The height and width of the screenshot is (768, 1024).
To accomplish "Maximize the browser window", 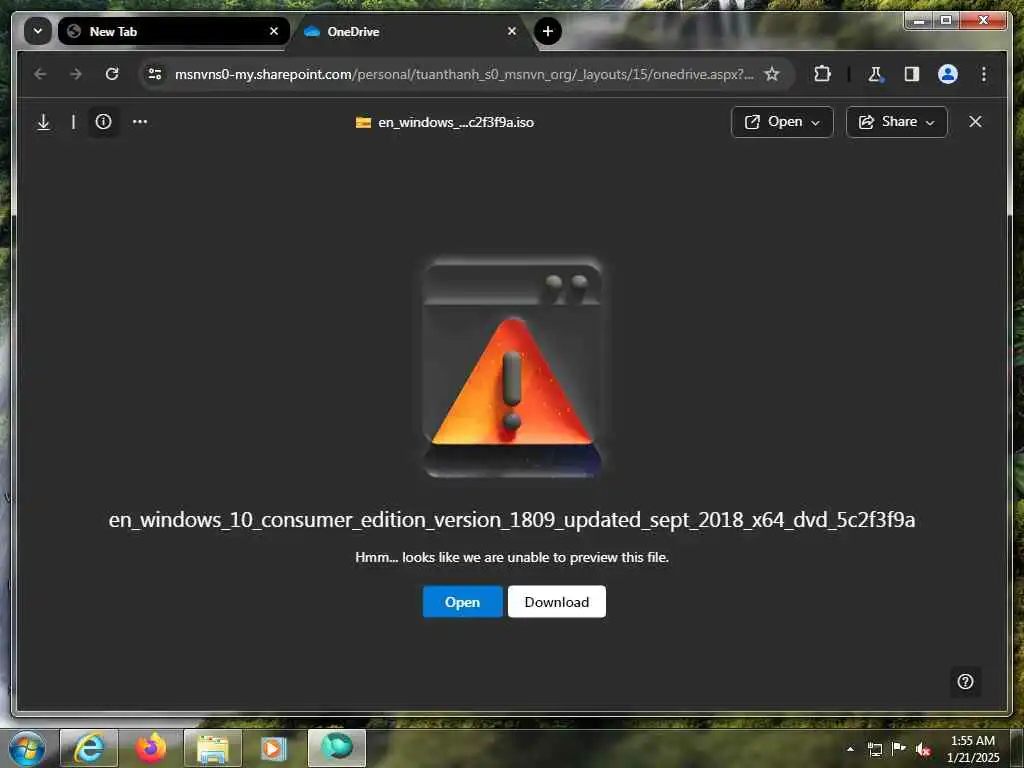I will 946,21.
